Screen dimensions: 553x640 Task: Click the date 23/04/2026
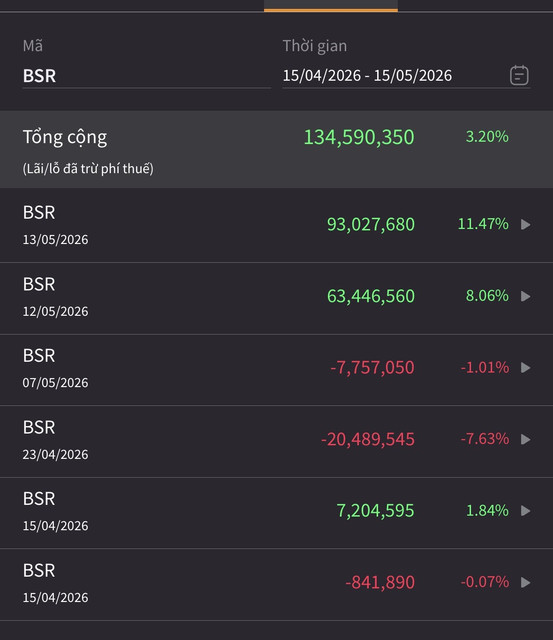tap(56, 454)
